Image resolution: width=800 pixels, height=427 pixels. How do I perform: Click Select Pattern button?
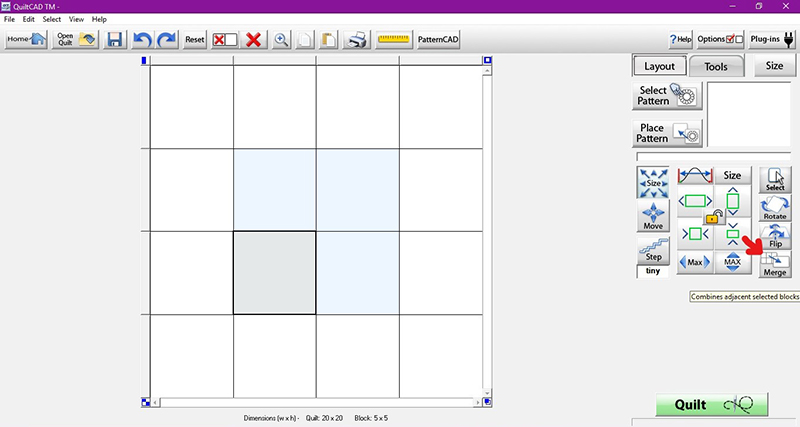coord(667,95)
